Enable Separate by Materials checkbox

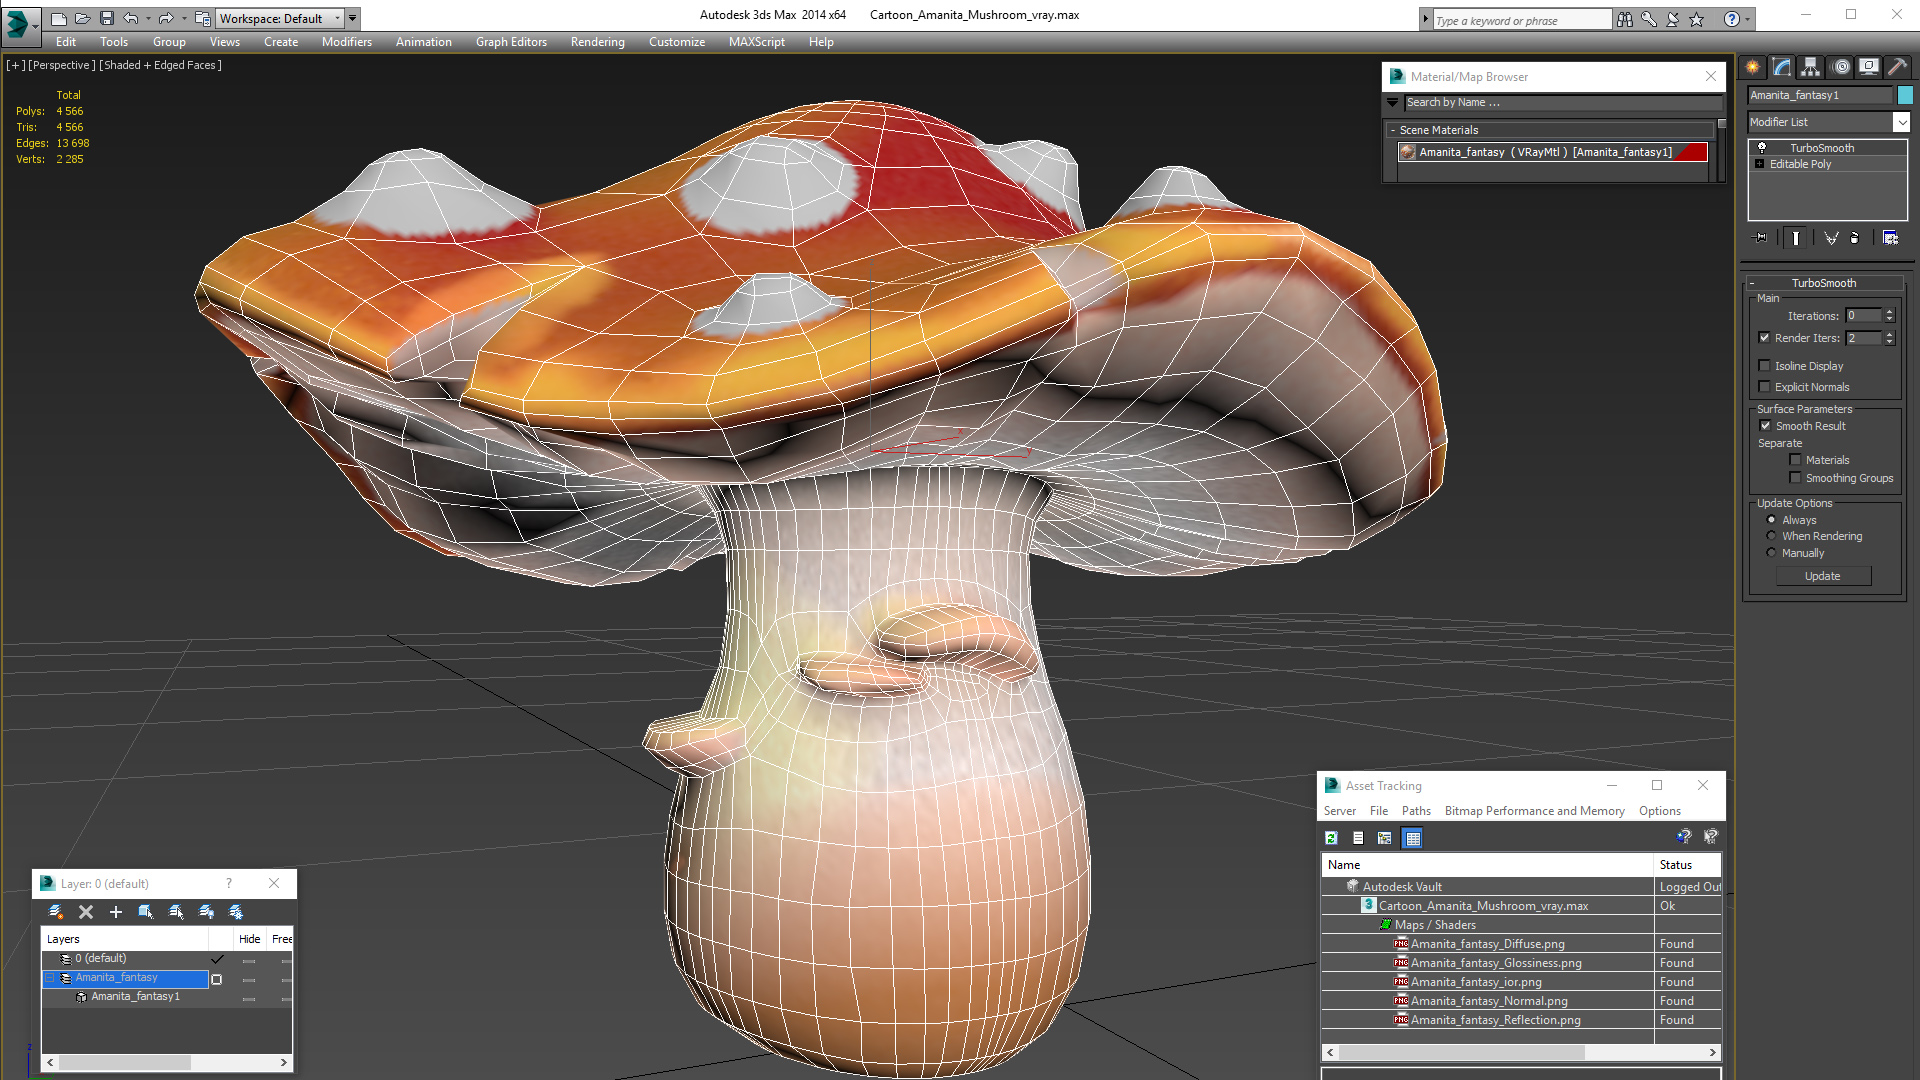pyautogui.click(x=1795, y=460)
